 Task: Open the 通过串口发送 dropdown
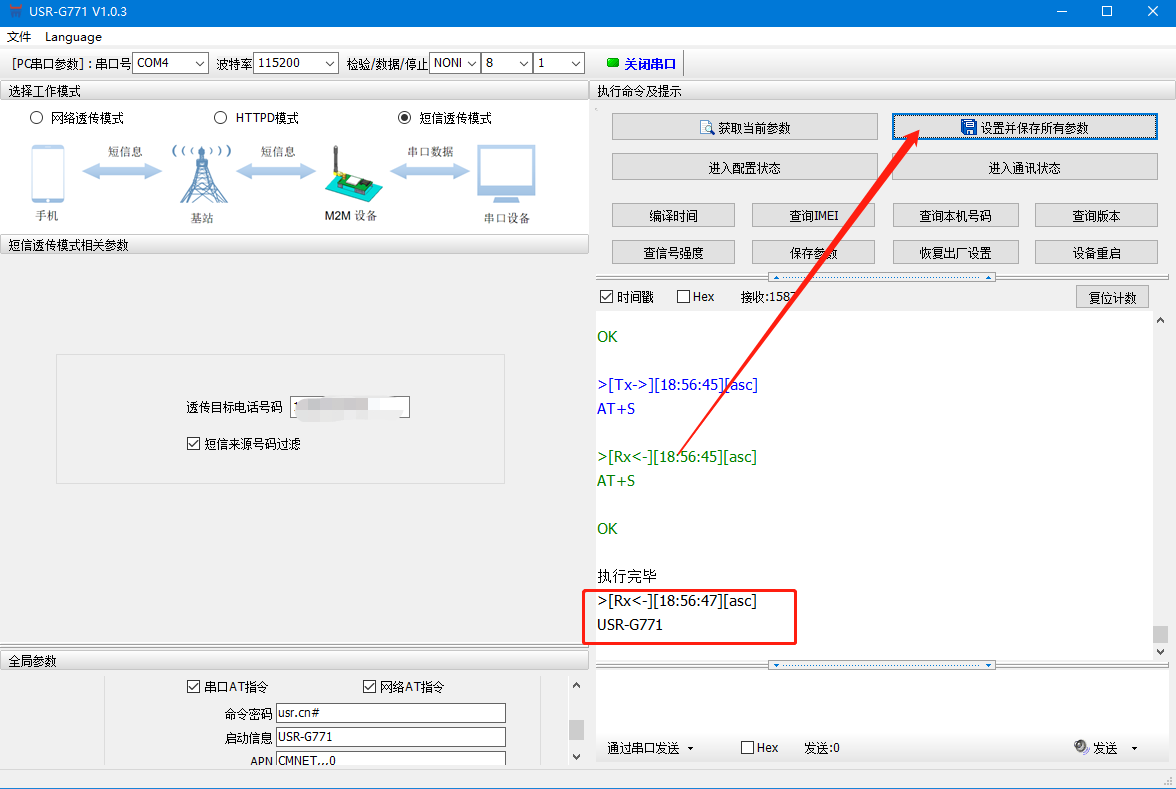[x=650, y=748]
